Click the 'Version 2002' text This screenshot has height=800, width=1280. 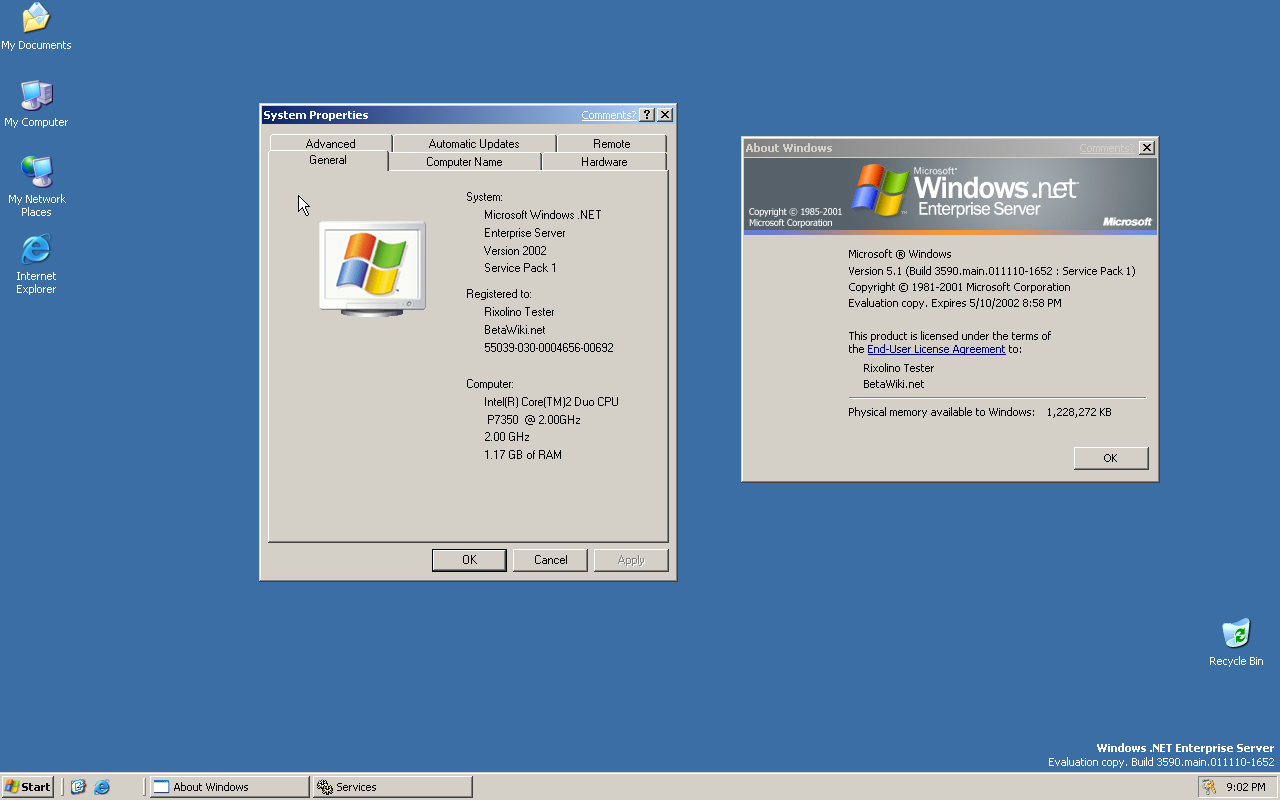click(x=515, y=251)
